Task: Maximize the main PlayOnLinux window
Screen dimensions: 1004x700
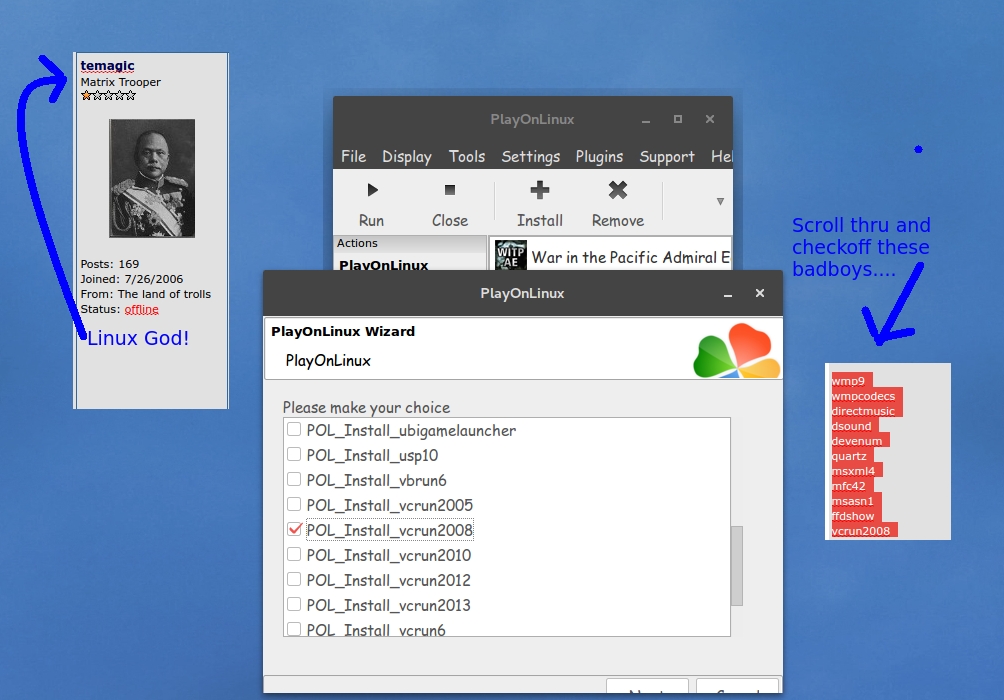Action: 678,119
